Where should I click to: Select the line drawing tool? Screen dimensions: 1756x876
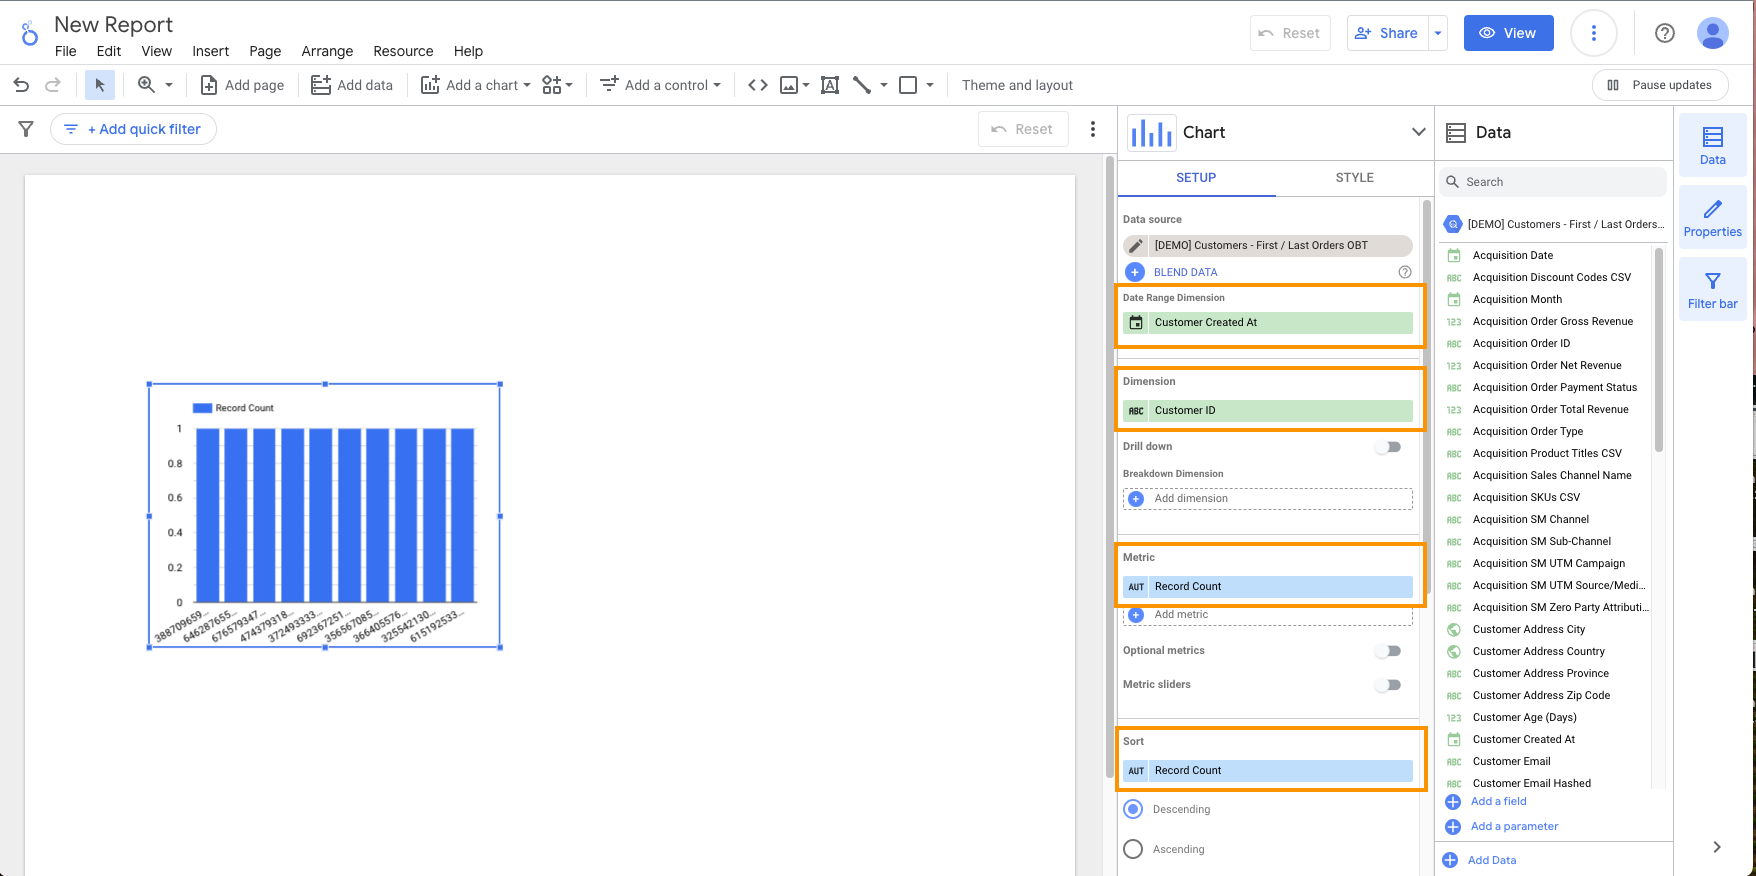[862, 85]
